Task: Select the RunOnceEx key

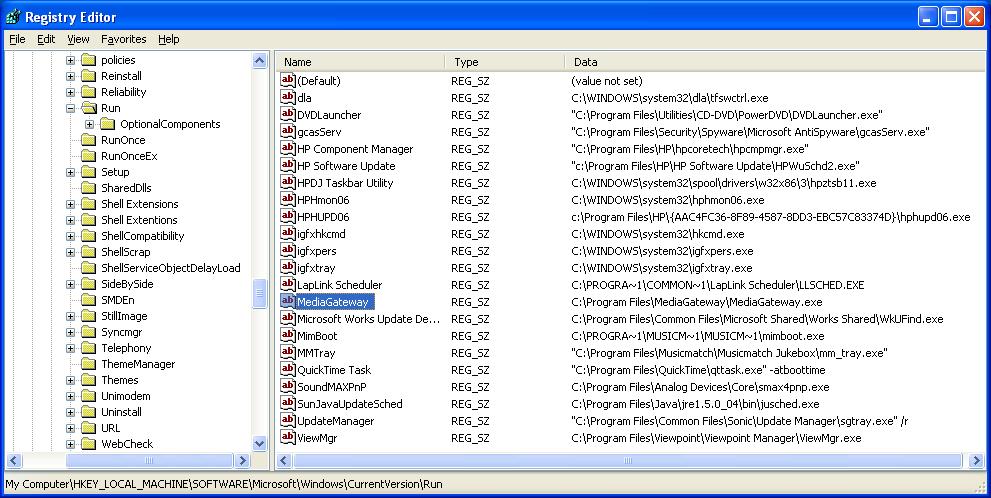Action: point(129,156)
